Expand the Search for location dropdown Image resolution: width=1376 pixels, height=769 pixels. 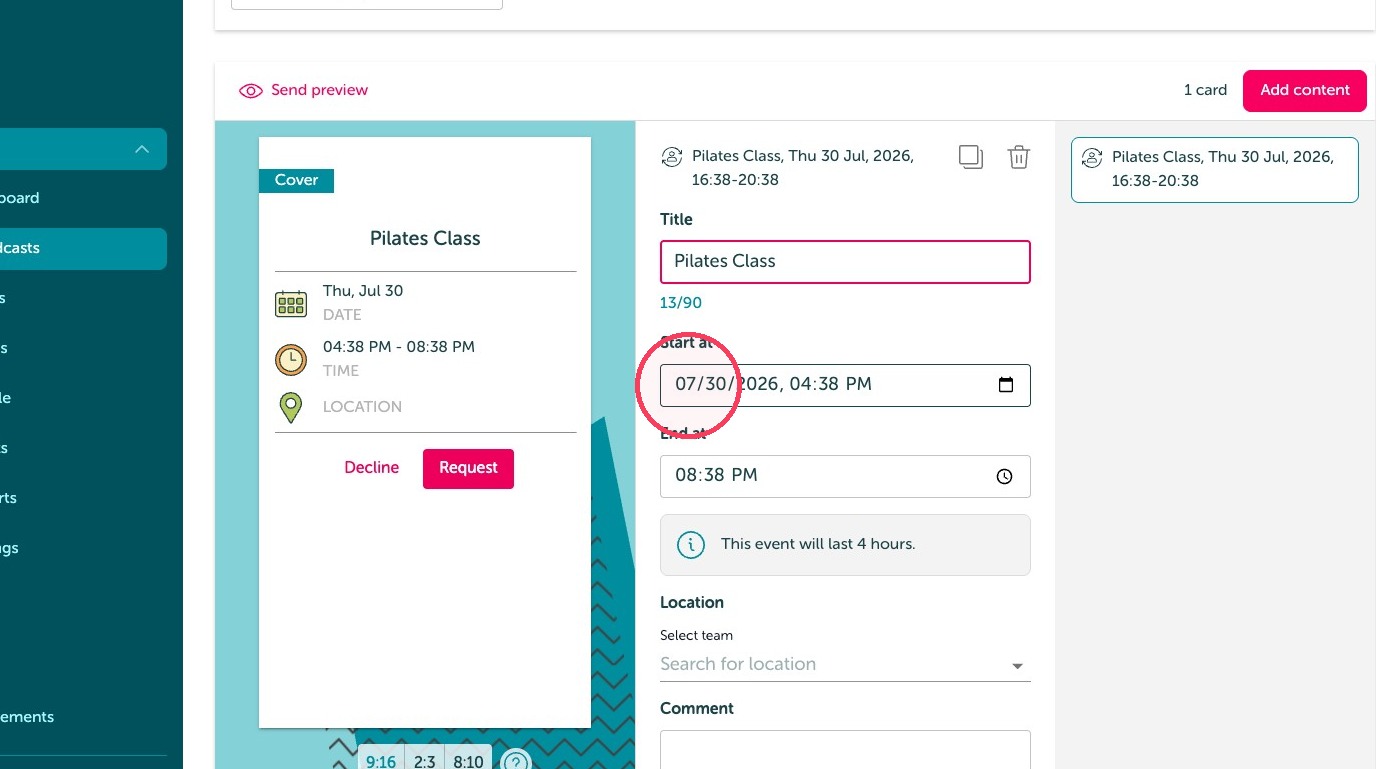click(x=1018, y=666)
